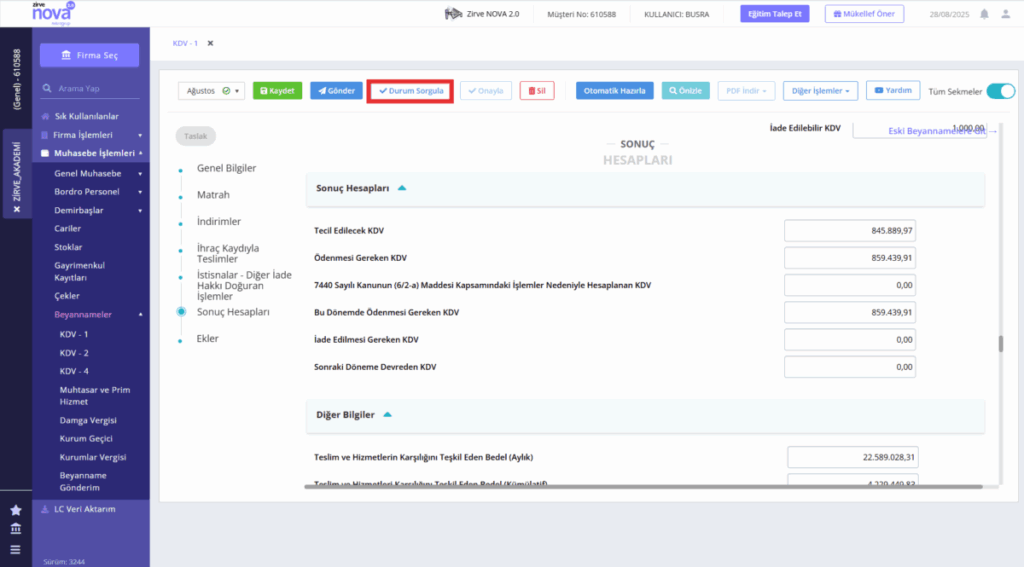1024x567 pixels.
Task: Click the favorites star icon in sidebar
Action: 16,510
